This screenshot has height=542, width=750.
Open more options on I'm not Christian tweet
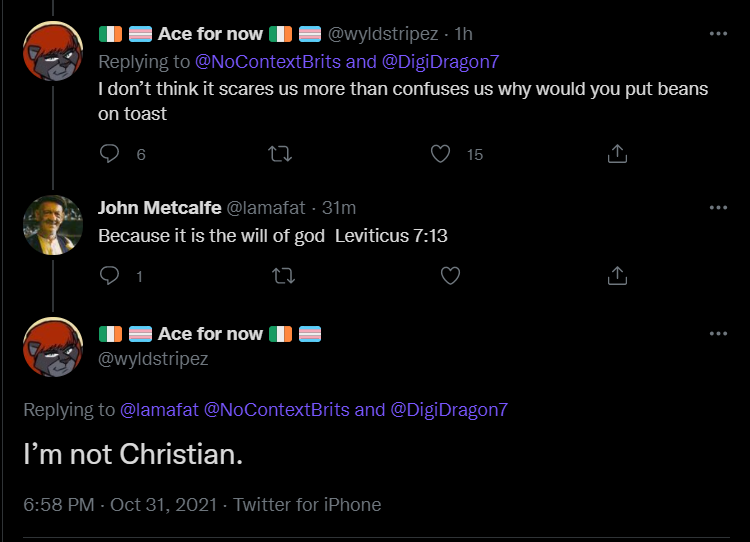click(x=718, y=333)
